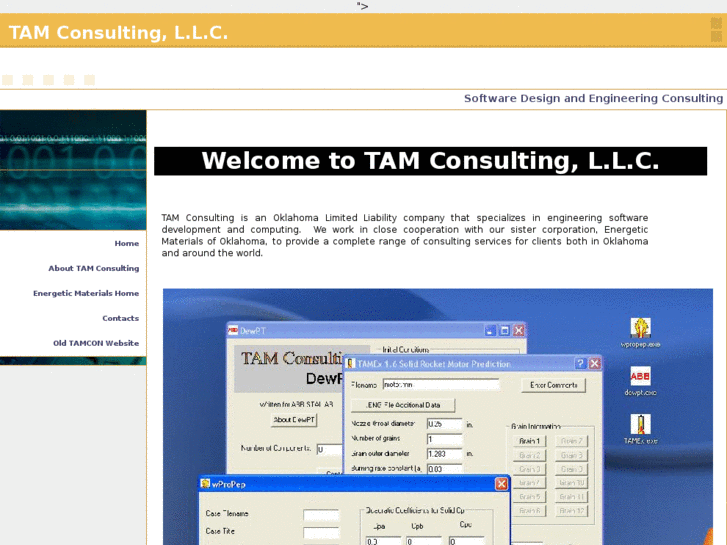Click the Cpc coefficient input field
The width and height of the screenshot is (727, 545).
tap(466, 541)
